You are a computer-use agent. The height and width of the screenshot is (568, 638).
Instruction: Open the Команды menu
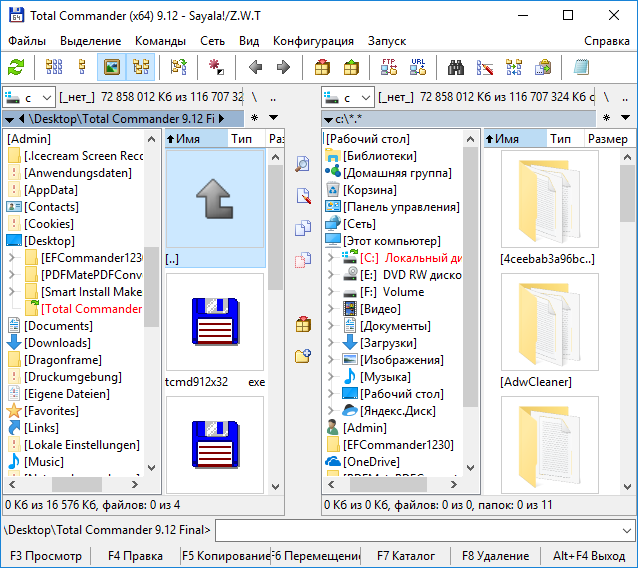[x=161, y=41]
